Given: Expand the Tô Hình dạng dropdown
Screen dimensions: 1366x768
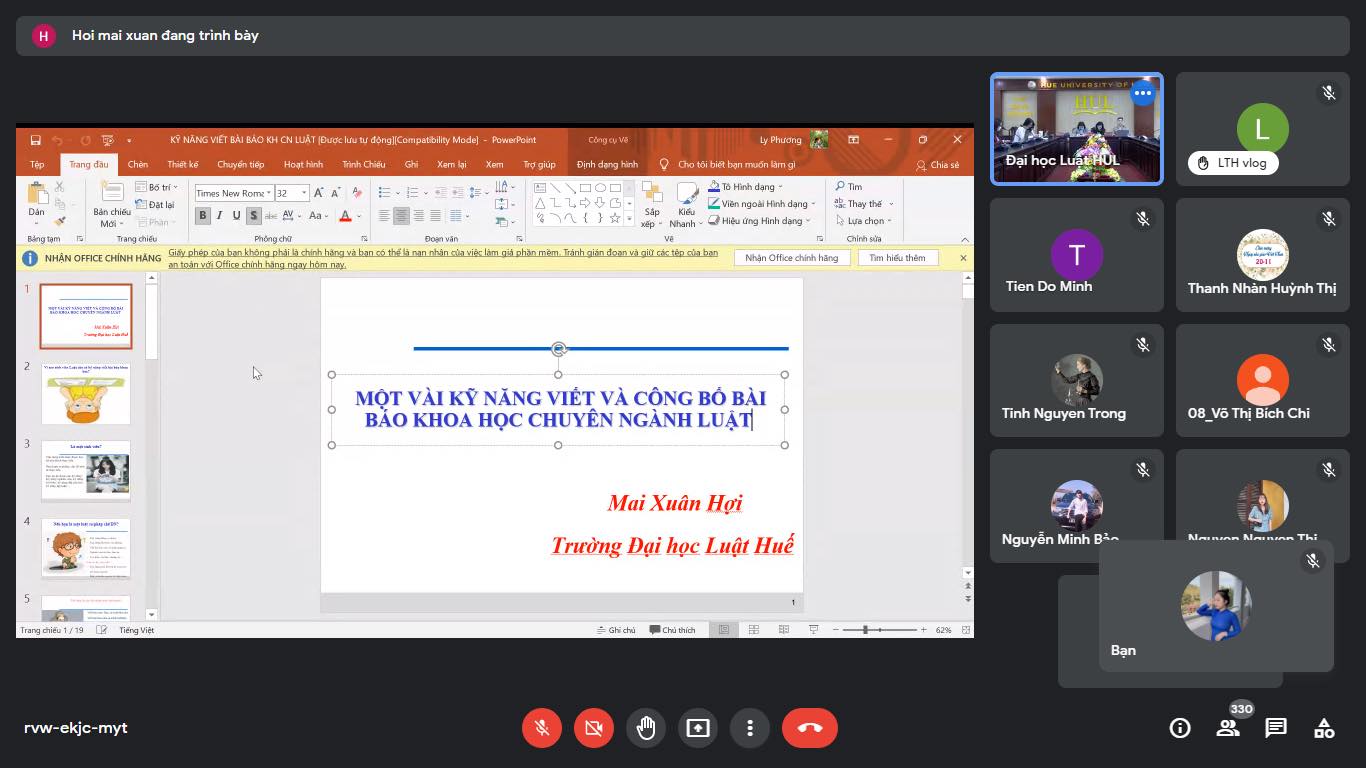Looking at the screenshot, I should click(x=780, y=187).
